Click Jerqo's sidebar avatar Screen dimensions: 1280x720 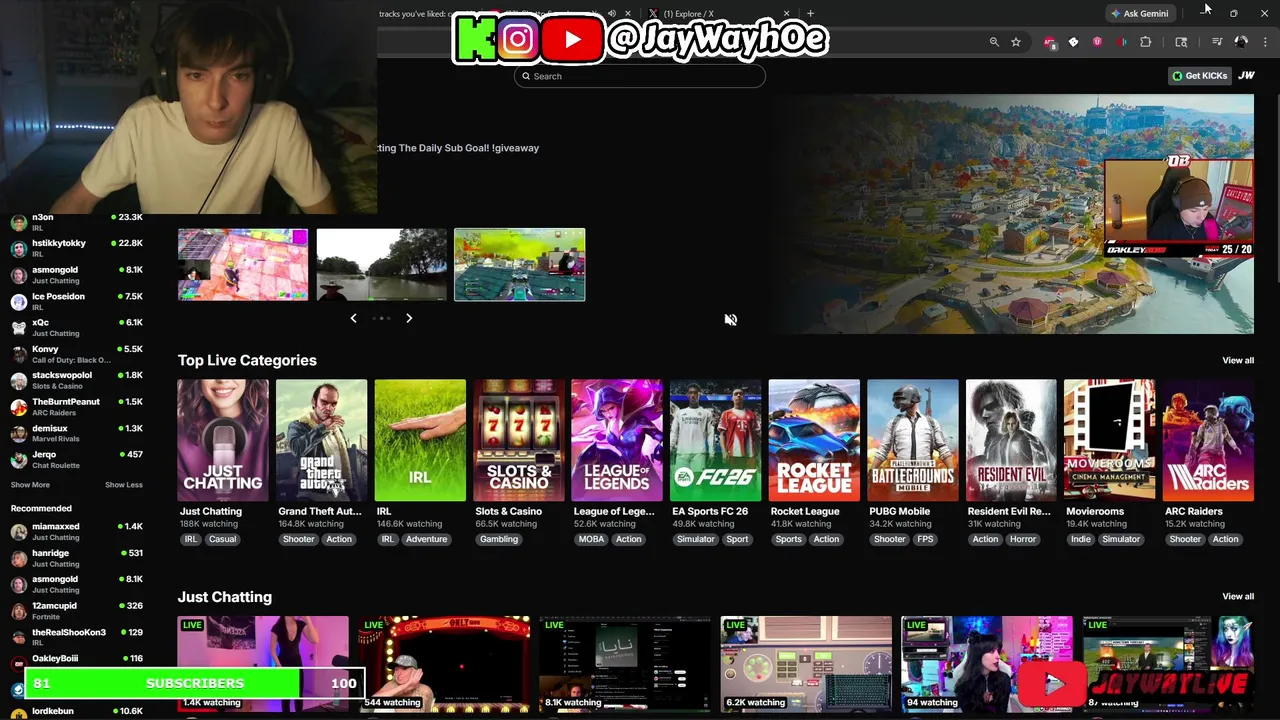pos(19,460)
